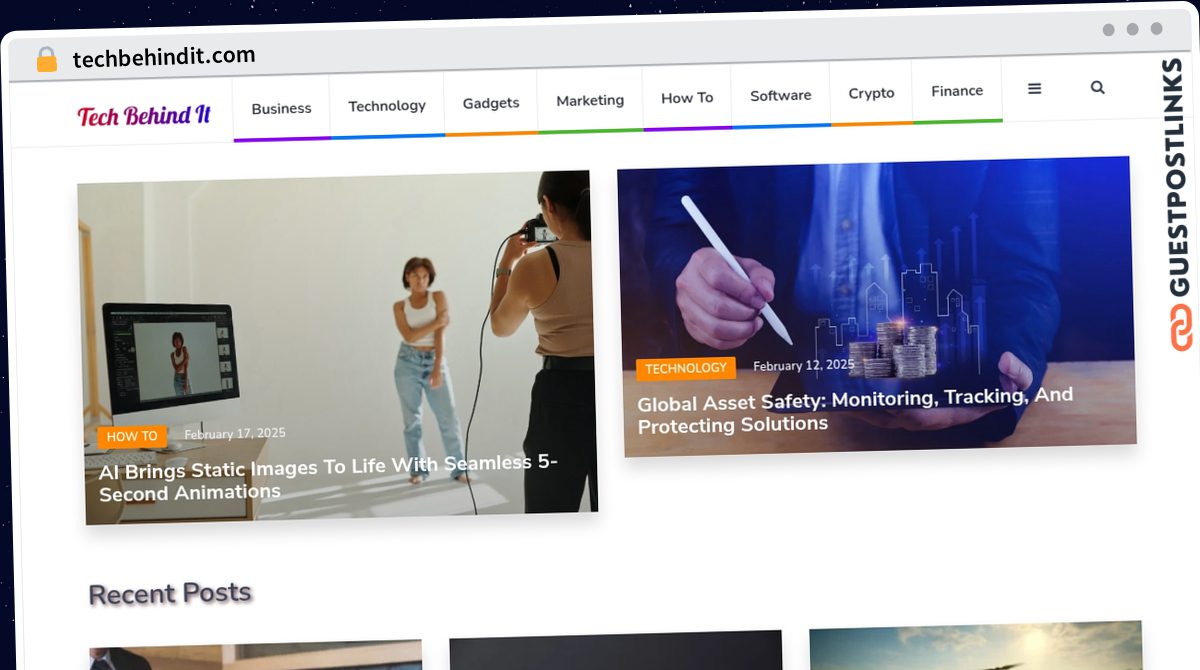Open the Marketing category
This screenshot has width=1200, height=670.
pos(590,100)
